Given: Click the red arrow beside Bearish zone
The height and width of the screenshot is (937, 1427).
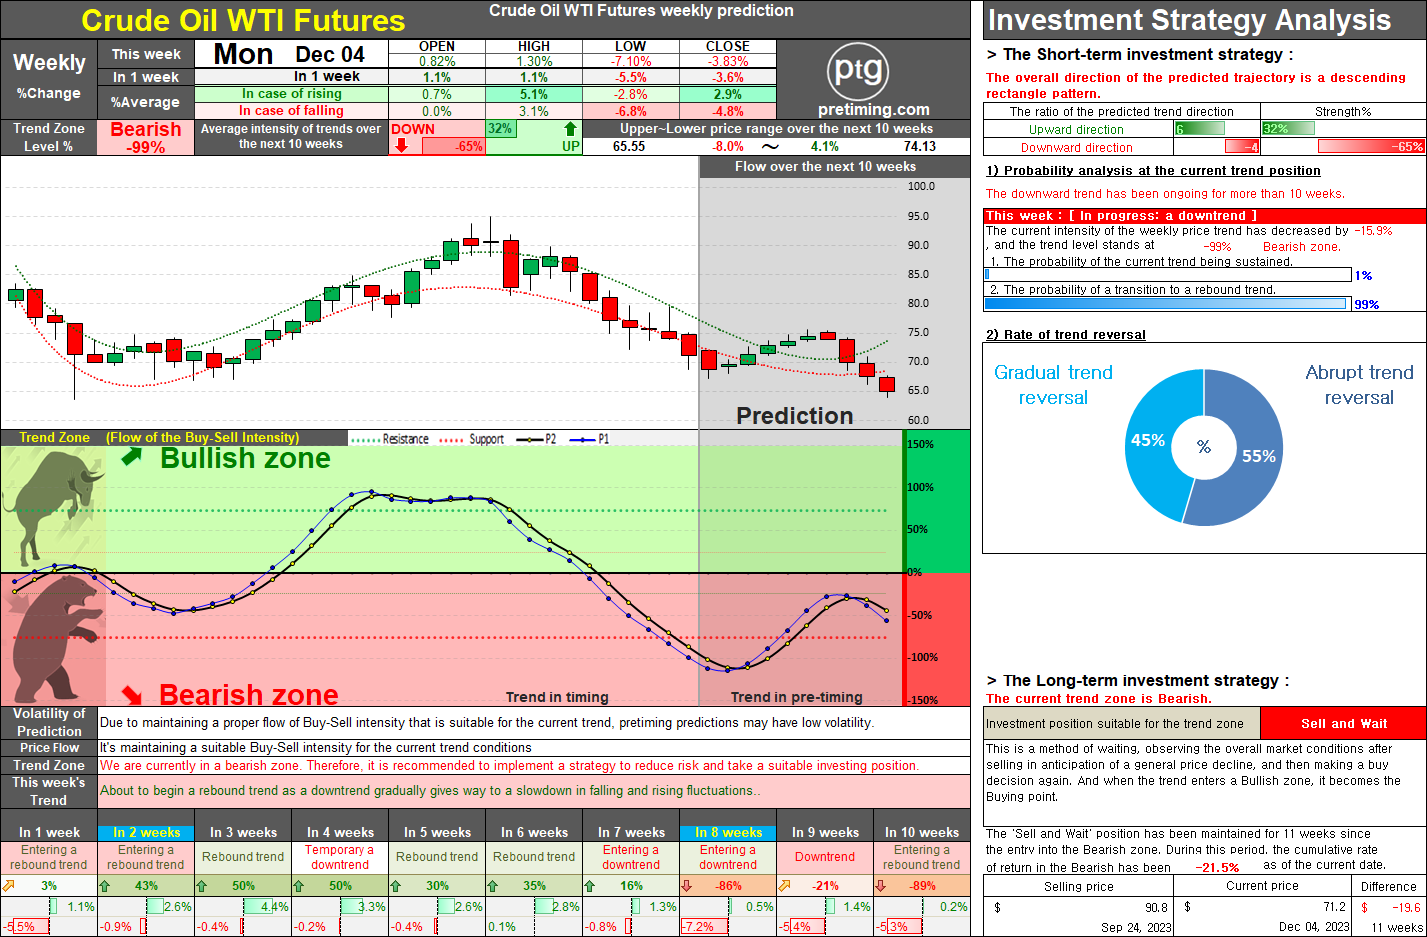Looking at the screenshot, I should point(132,693).
